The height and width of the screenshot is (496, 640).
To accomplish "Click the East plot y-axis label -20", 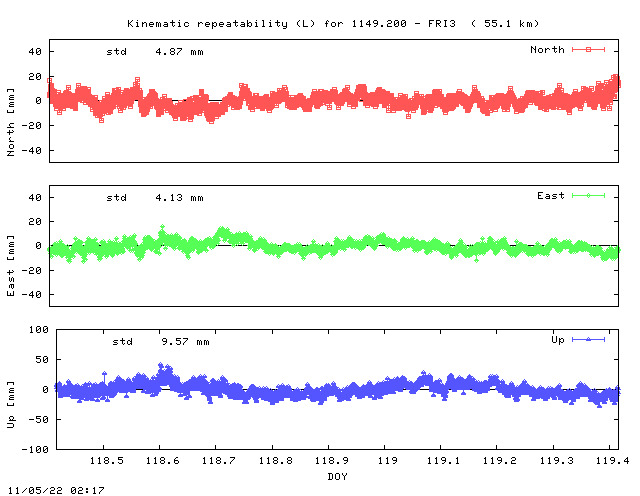I will point(31,270).
